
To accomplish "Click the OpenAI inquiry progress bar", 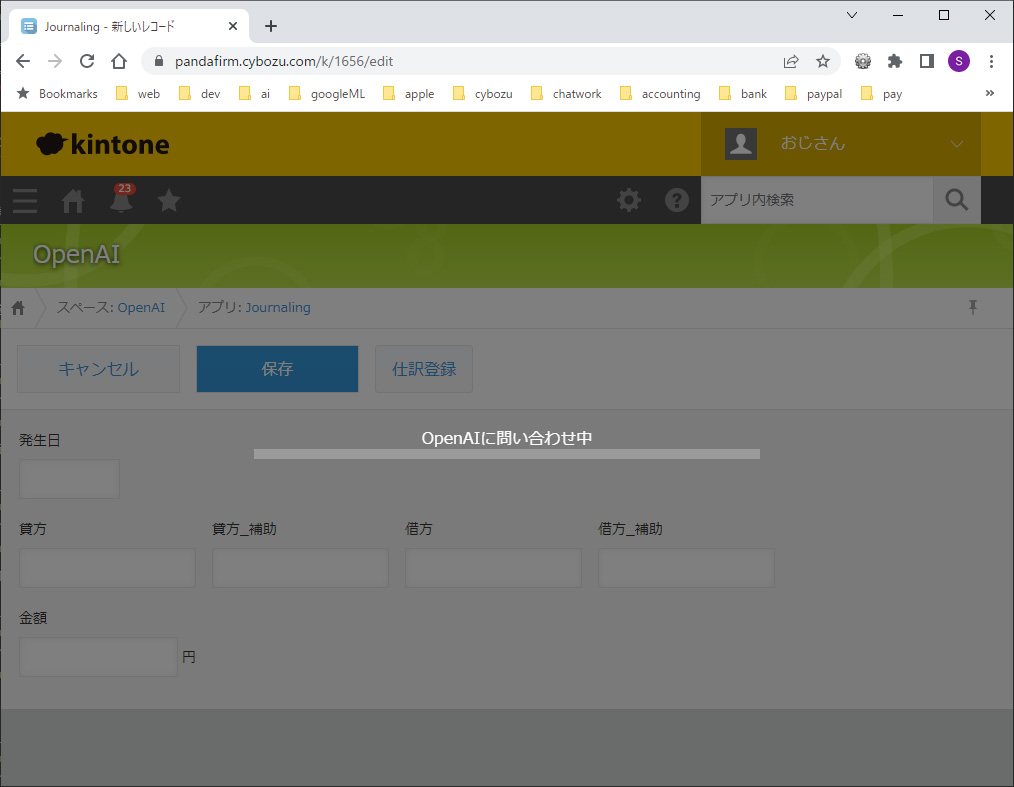I will click(507, 454).
